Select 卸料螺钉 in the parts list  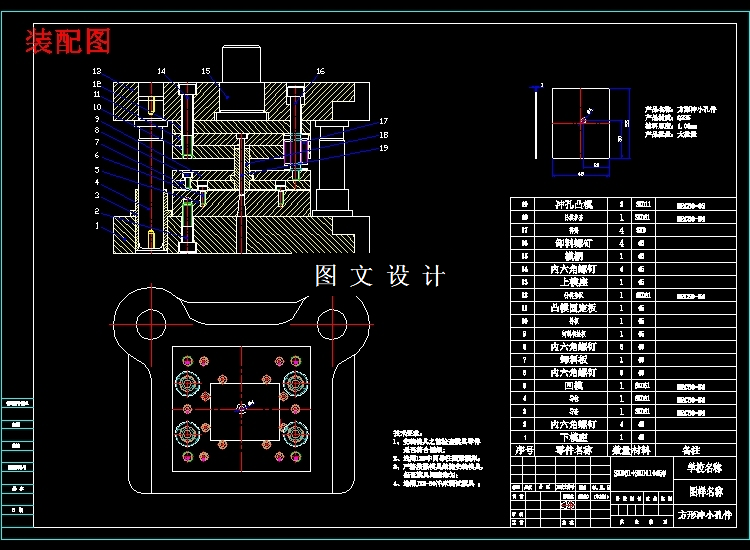[x=574, y=243]
